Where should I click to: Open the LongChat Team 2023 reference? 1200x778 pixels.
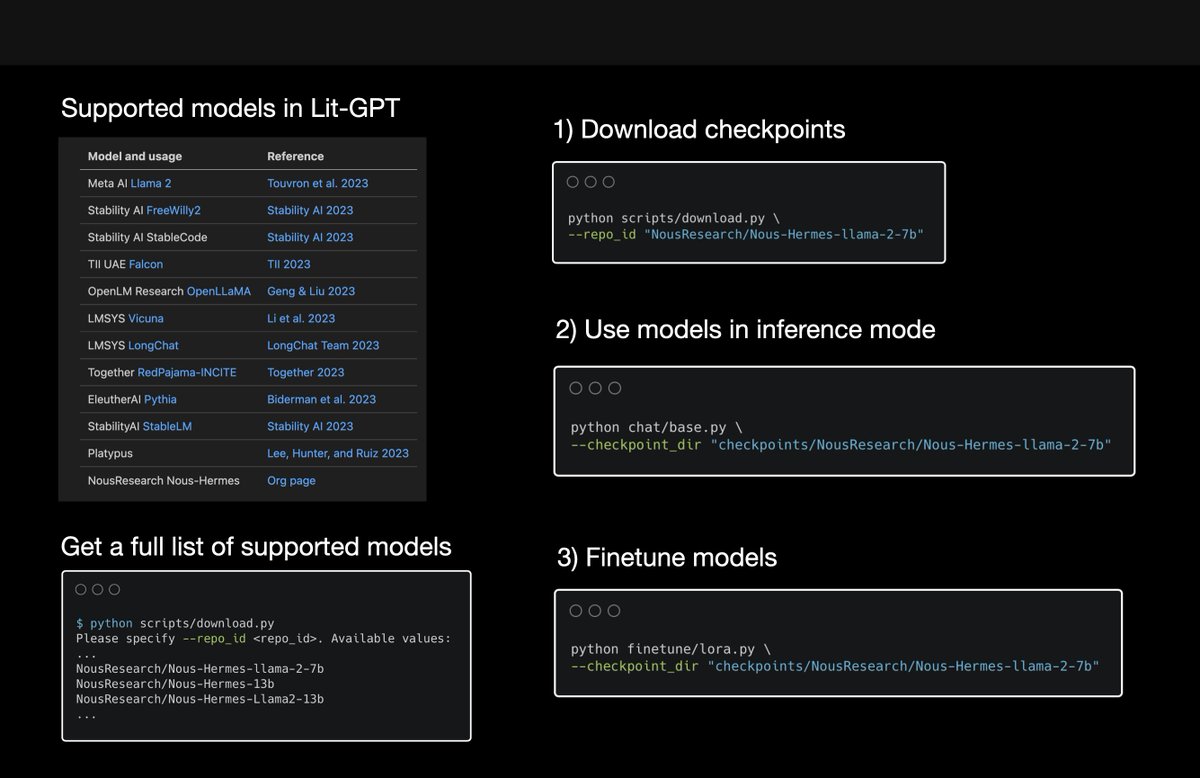pyautogui.click(x=323, y=345)
